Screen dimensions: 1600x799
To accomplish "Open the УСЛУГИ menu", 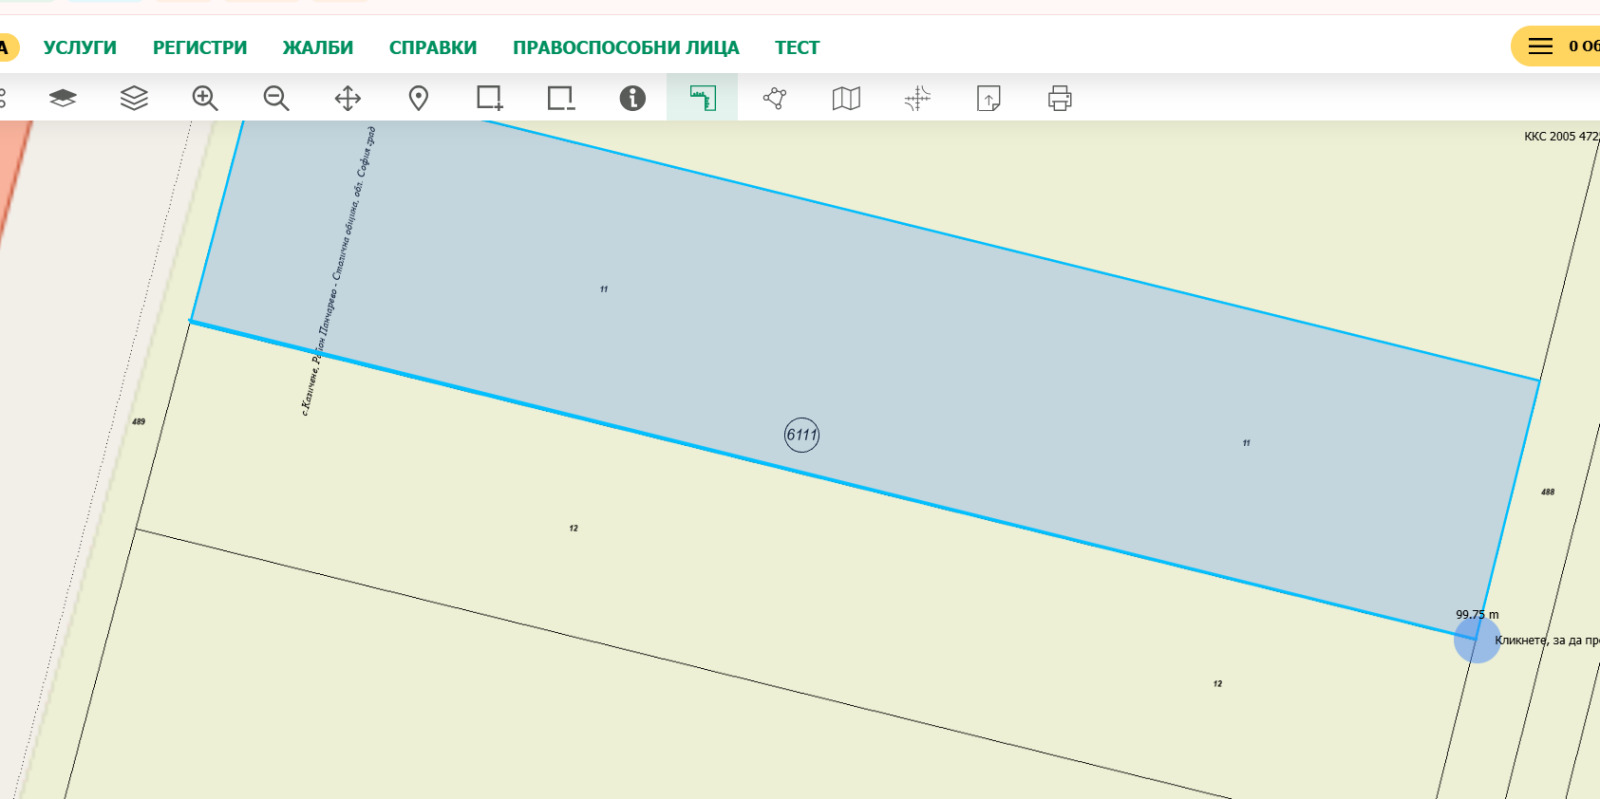I will (x=80, y=48).
